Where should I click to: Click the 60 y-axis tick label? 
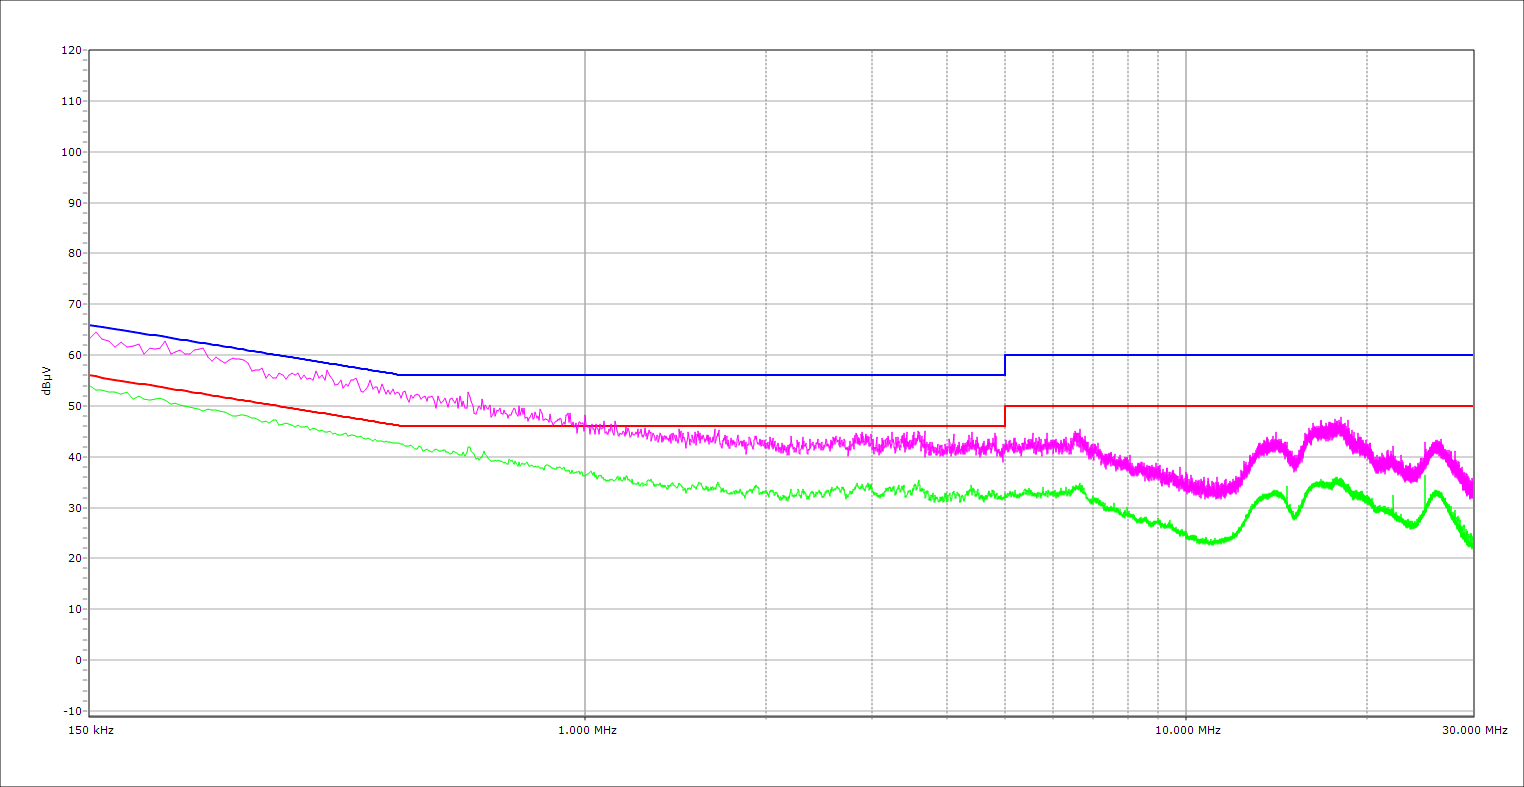pos(74,355)
